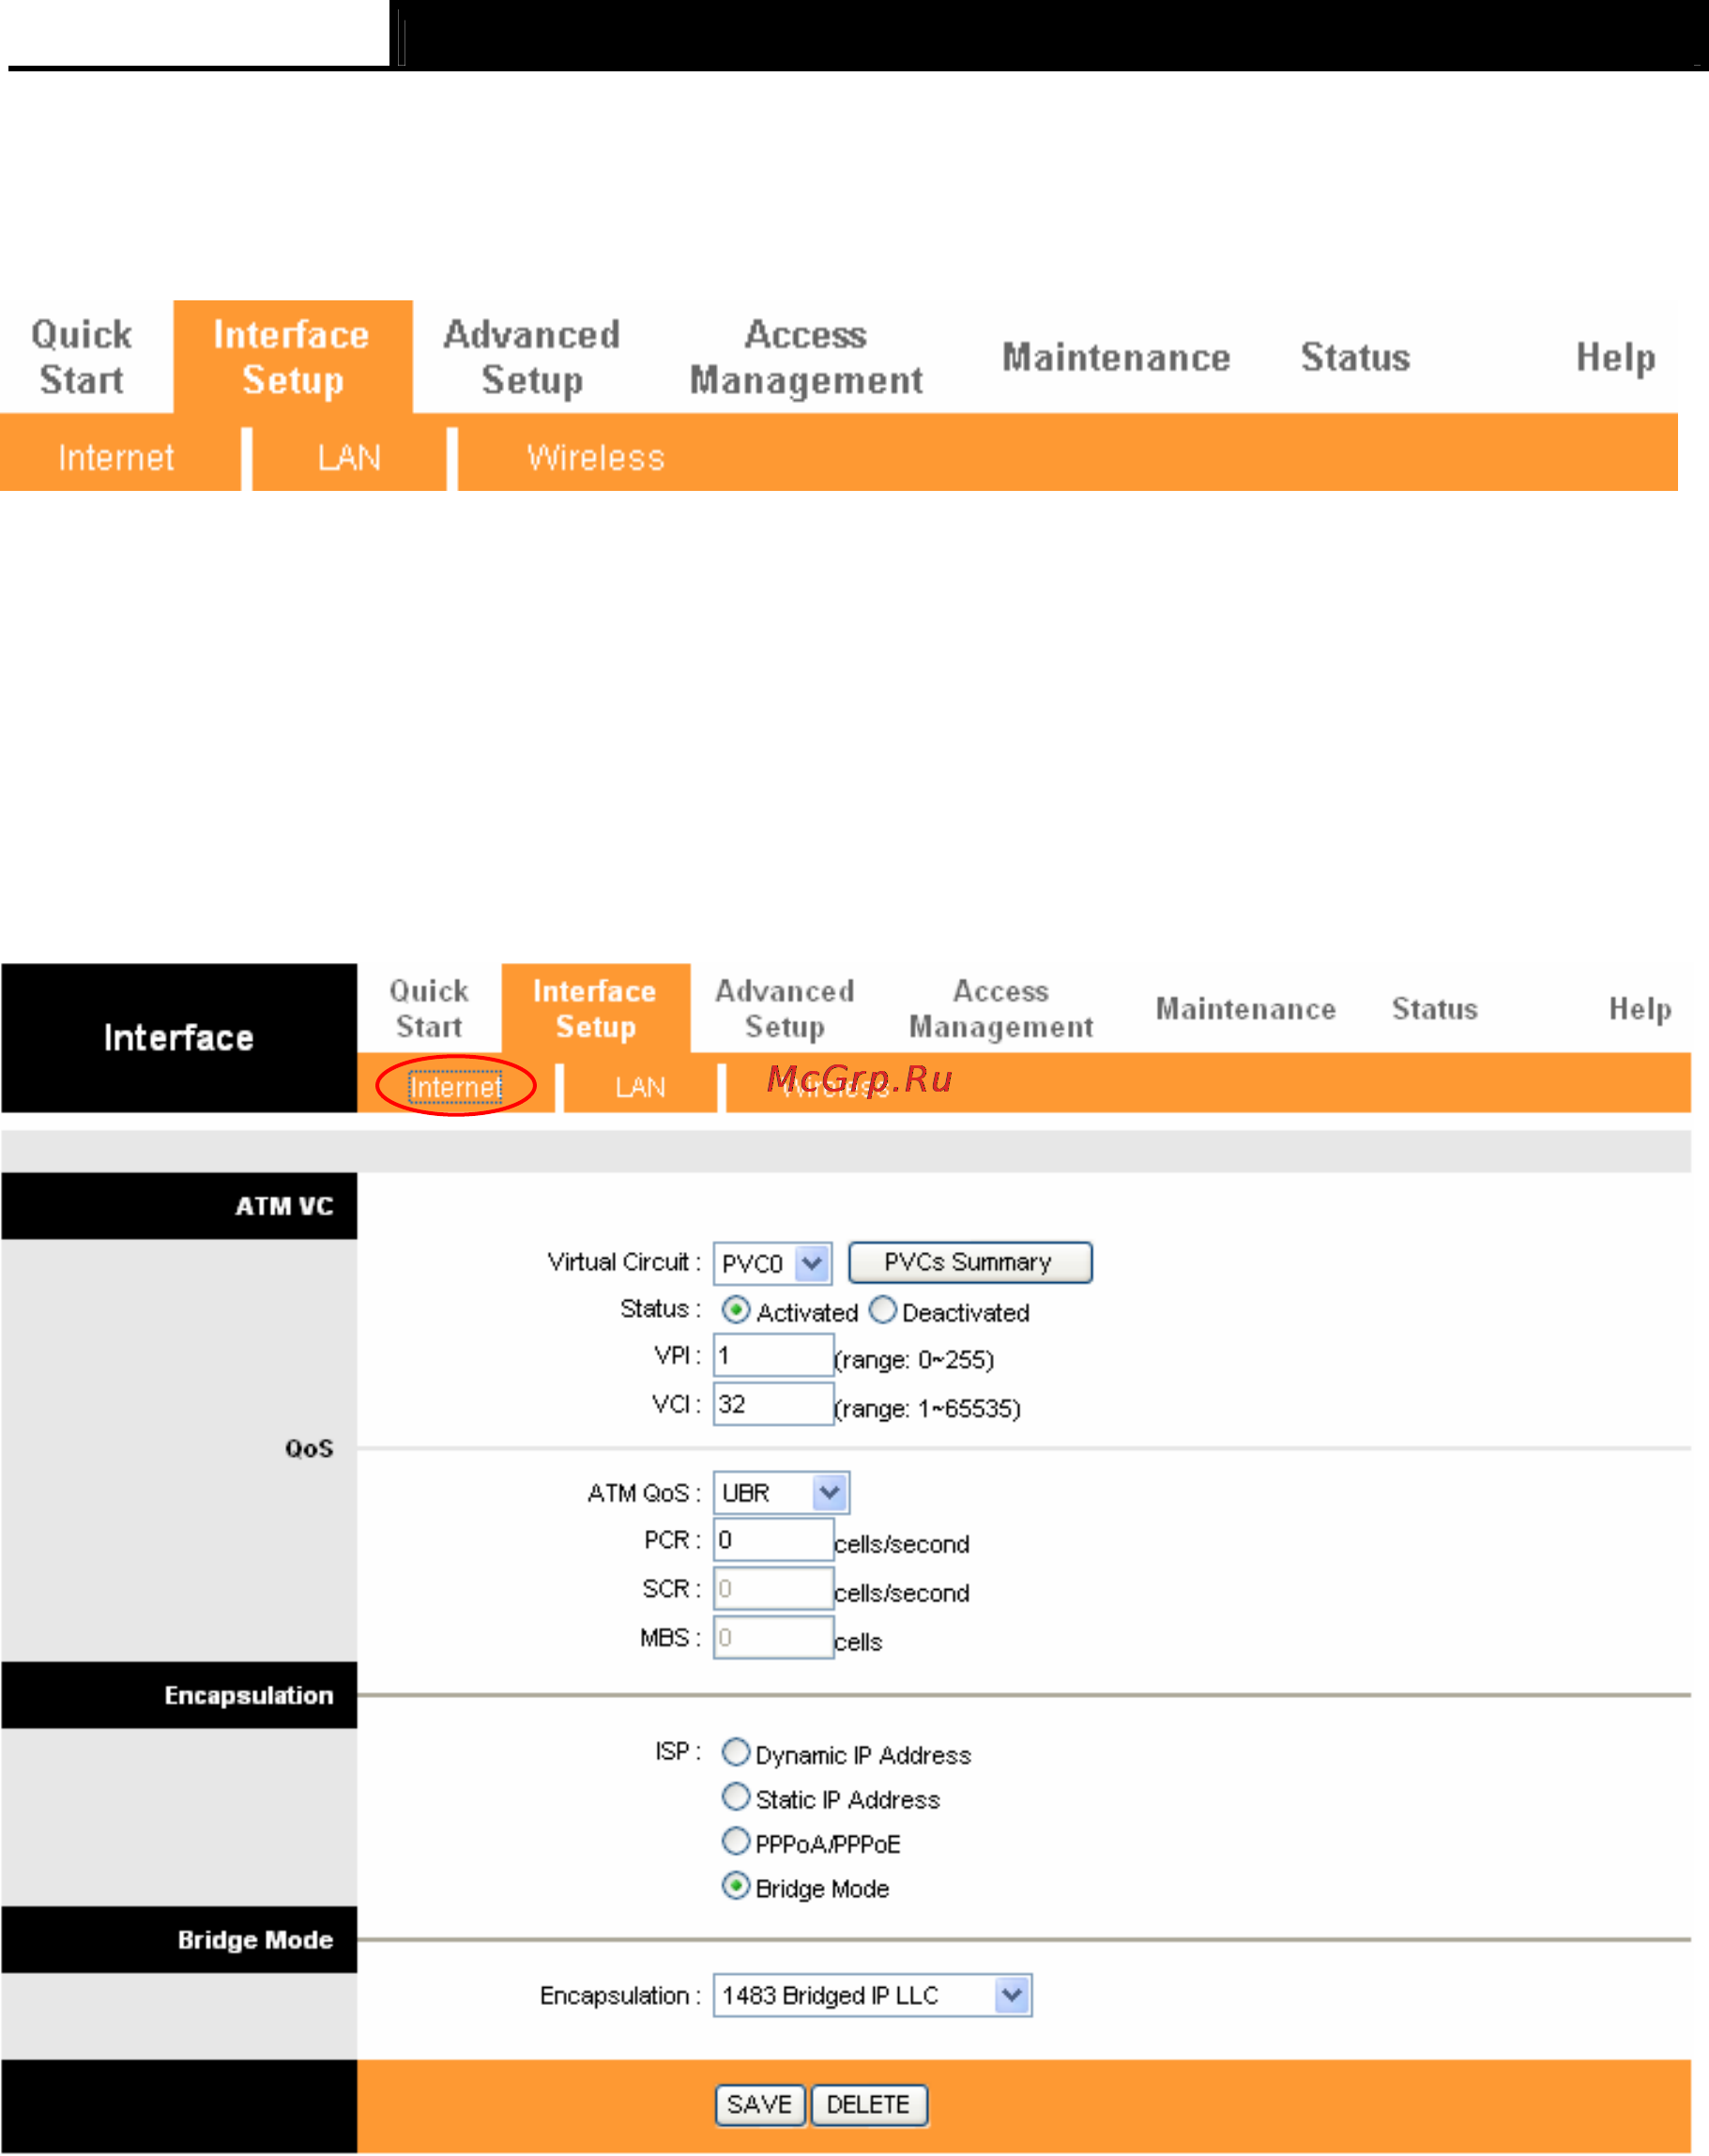Click the circled Internet submenu link
The height and width of the screenshot is (2156, 1709).
pyautogui.click(x=455, y=1087)
